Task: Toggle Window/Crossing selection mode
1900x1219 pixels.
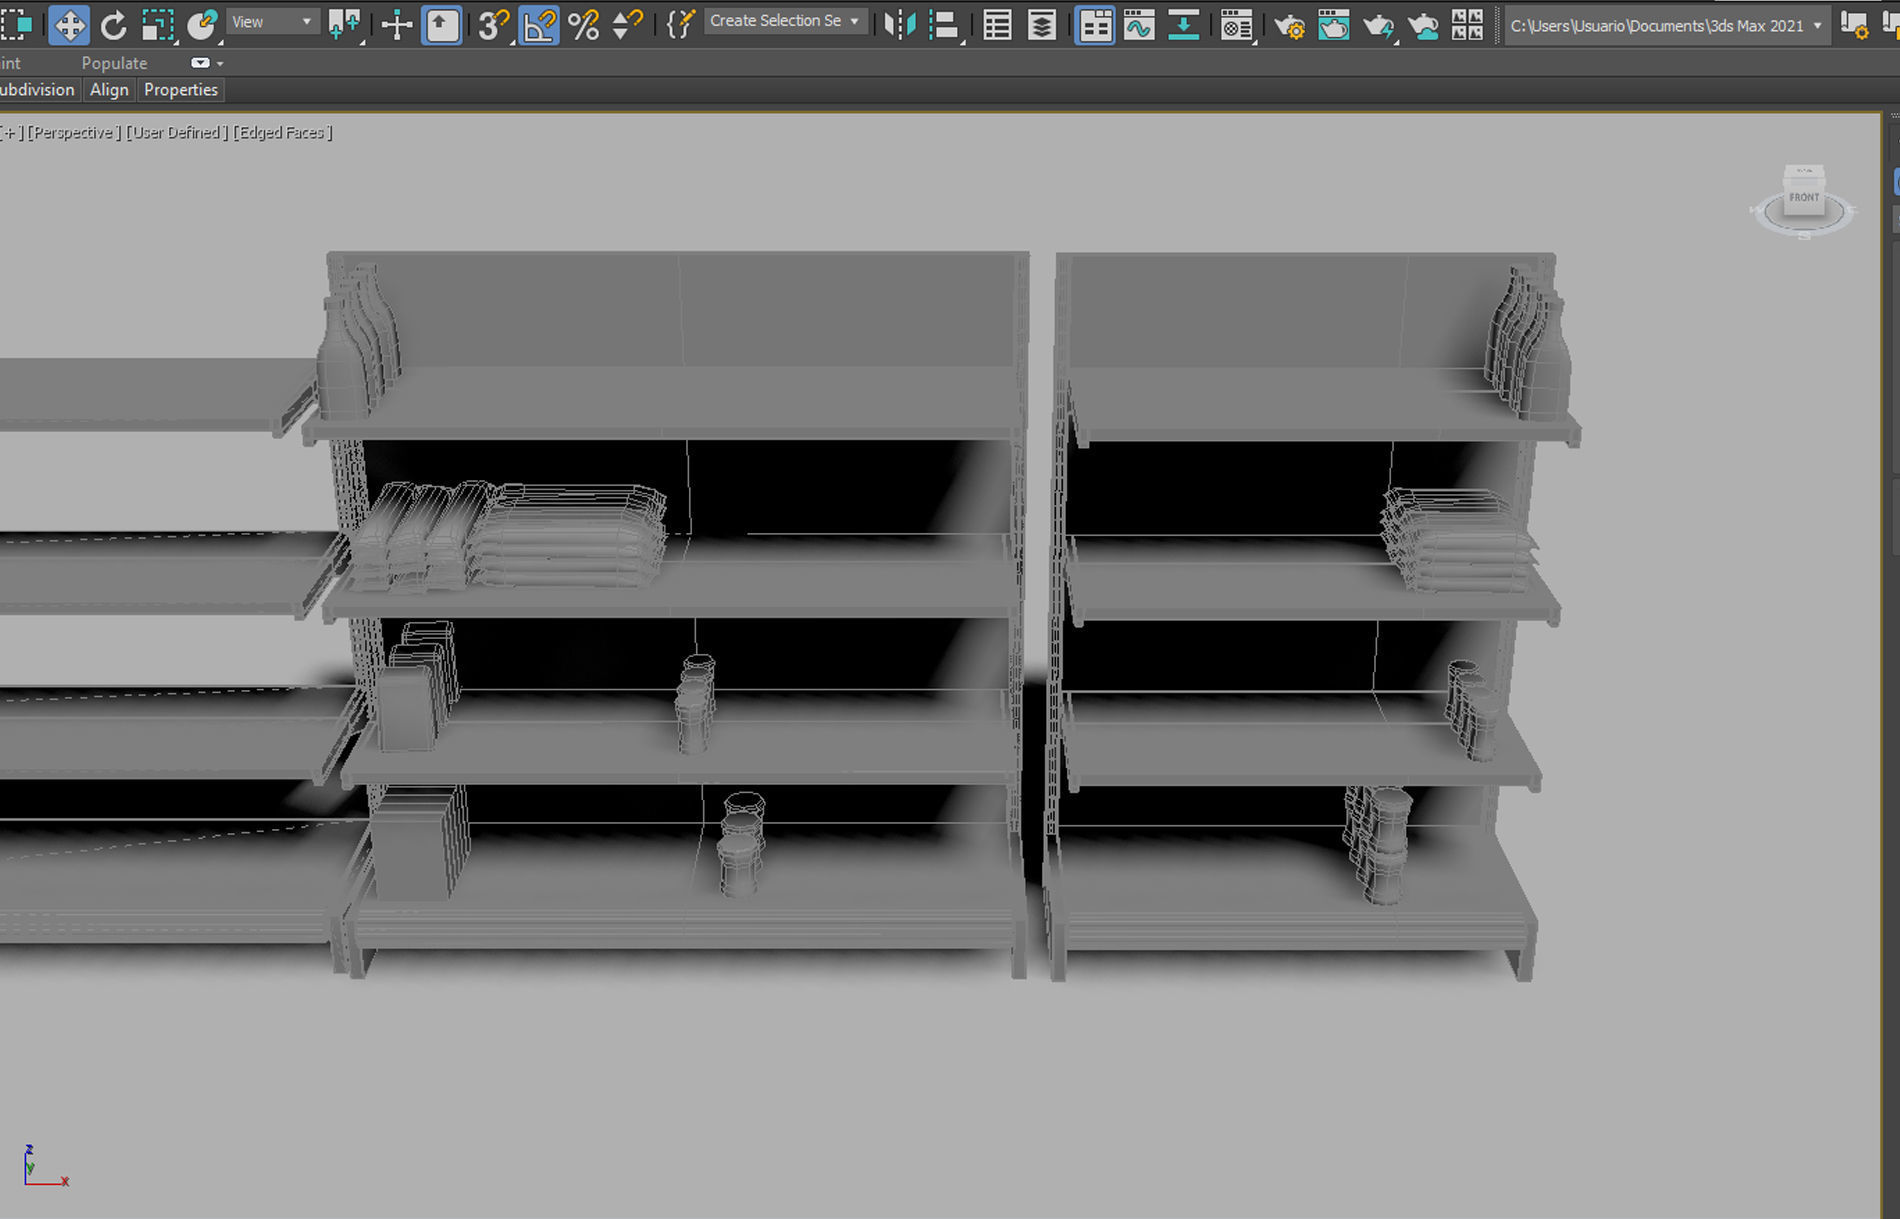Action: [16, 25]
